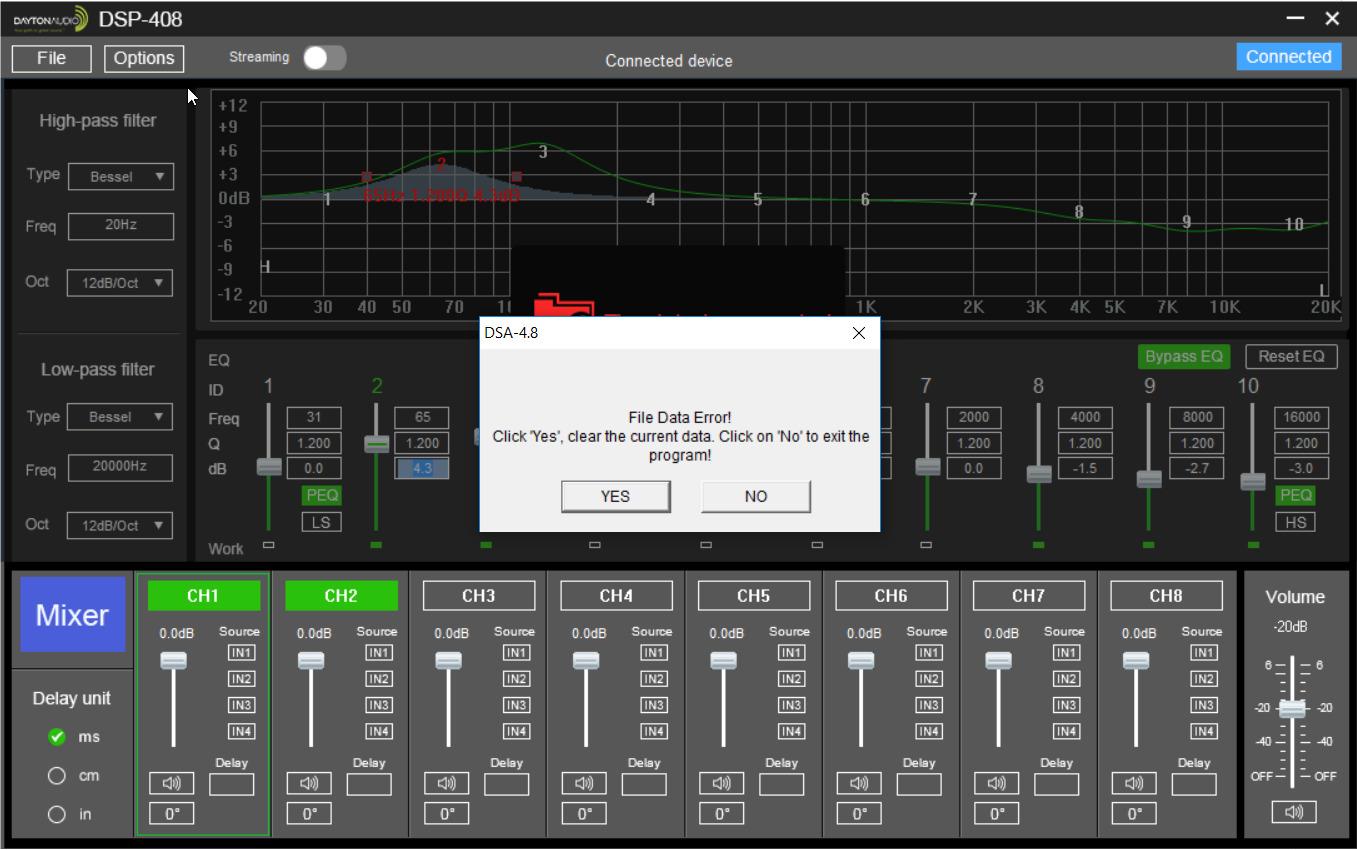Open the File menu
Viewport: 1357px width, 850px height.
[x=51, y=58]
